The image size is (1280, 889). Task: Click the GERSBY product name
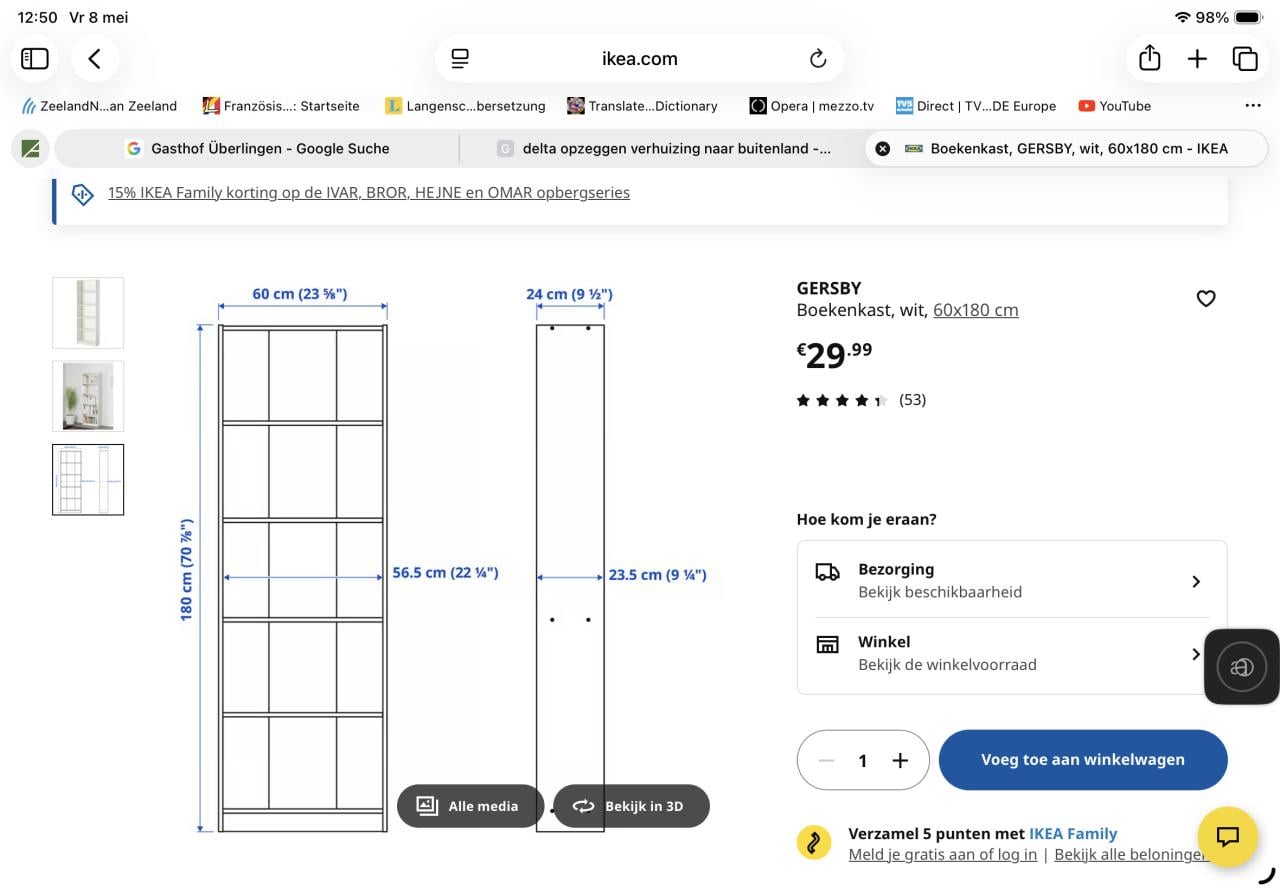coord(829,288)
